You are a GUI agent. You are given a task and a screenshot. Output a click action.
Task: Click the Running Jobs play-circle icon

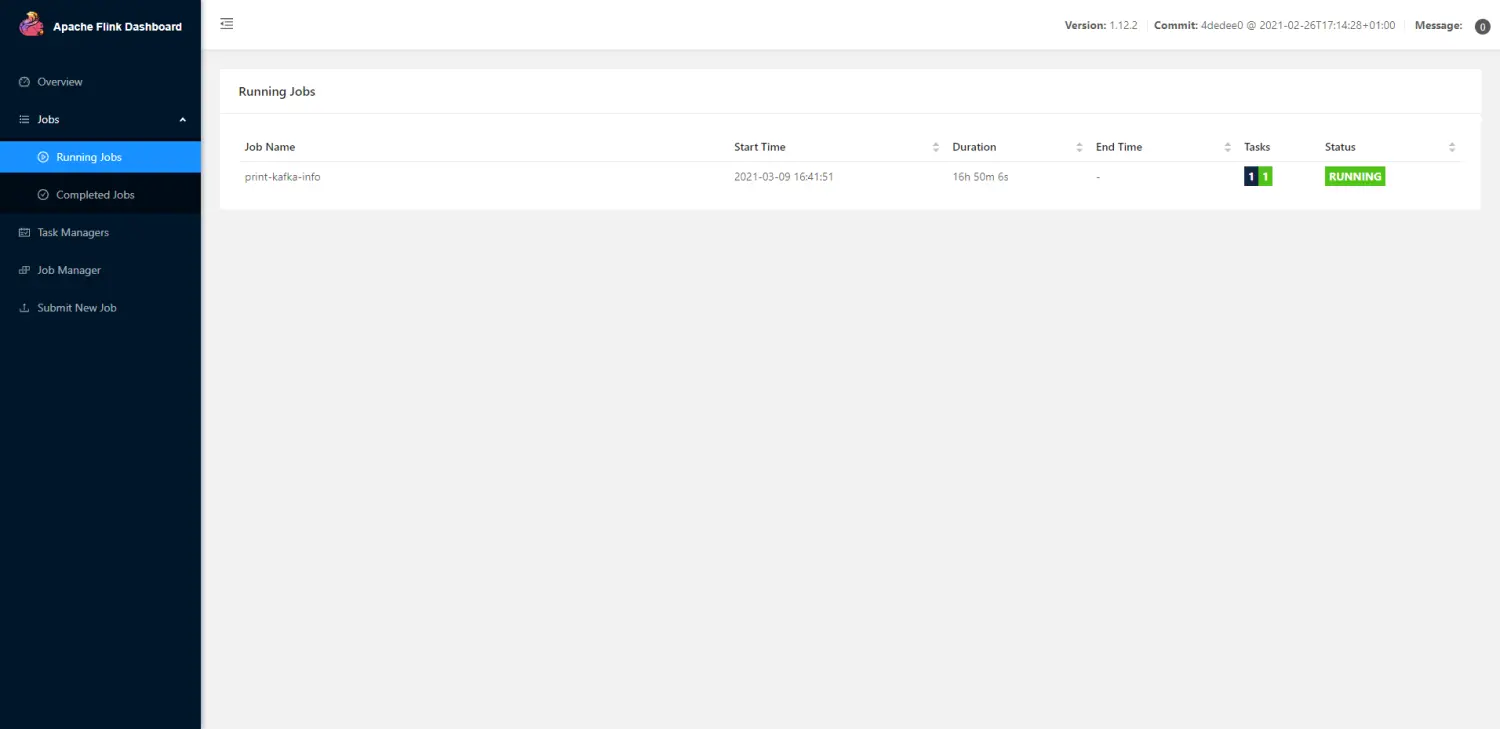pos(43,157)
